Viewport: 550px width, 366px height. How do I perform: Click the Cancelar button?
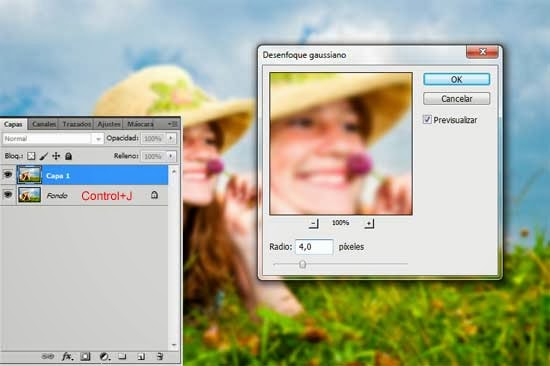[x=456, y=99]
